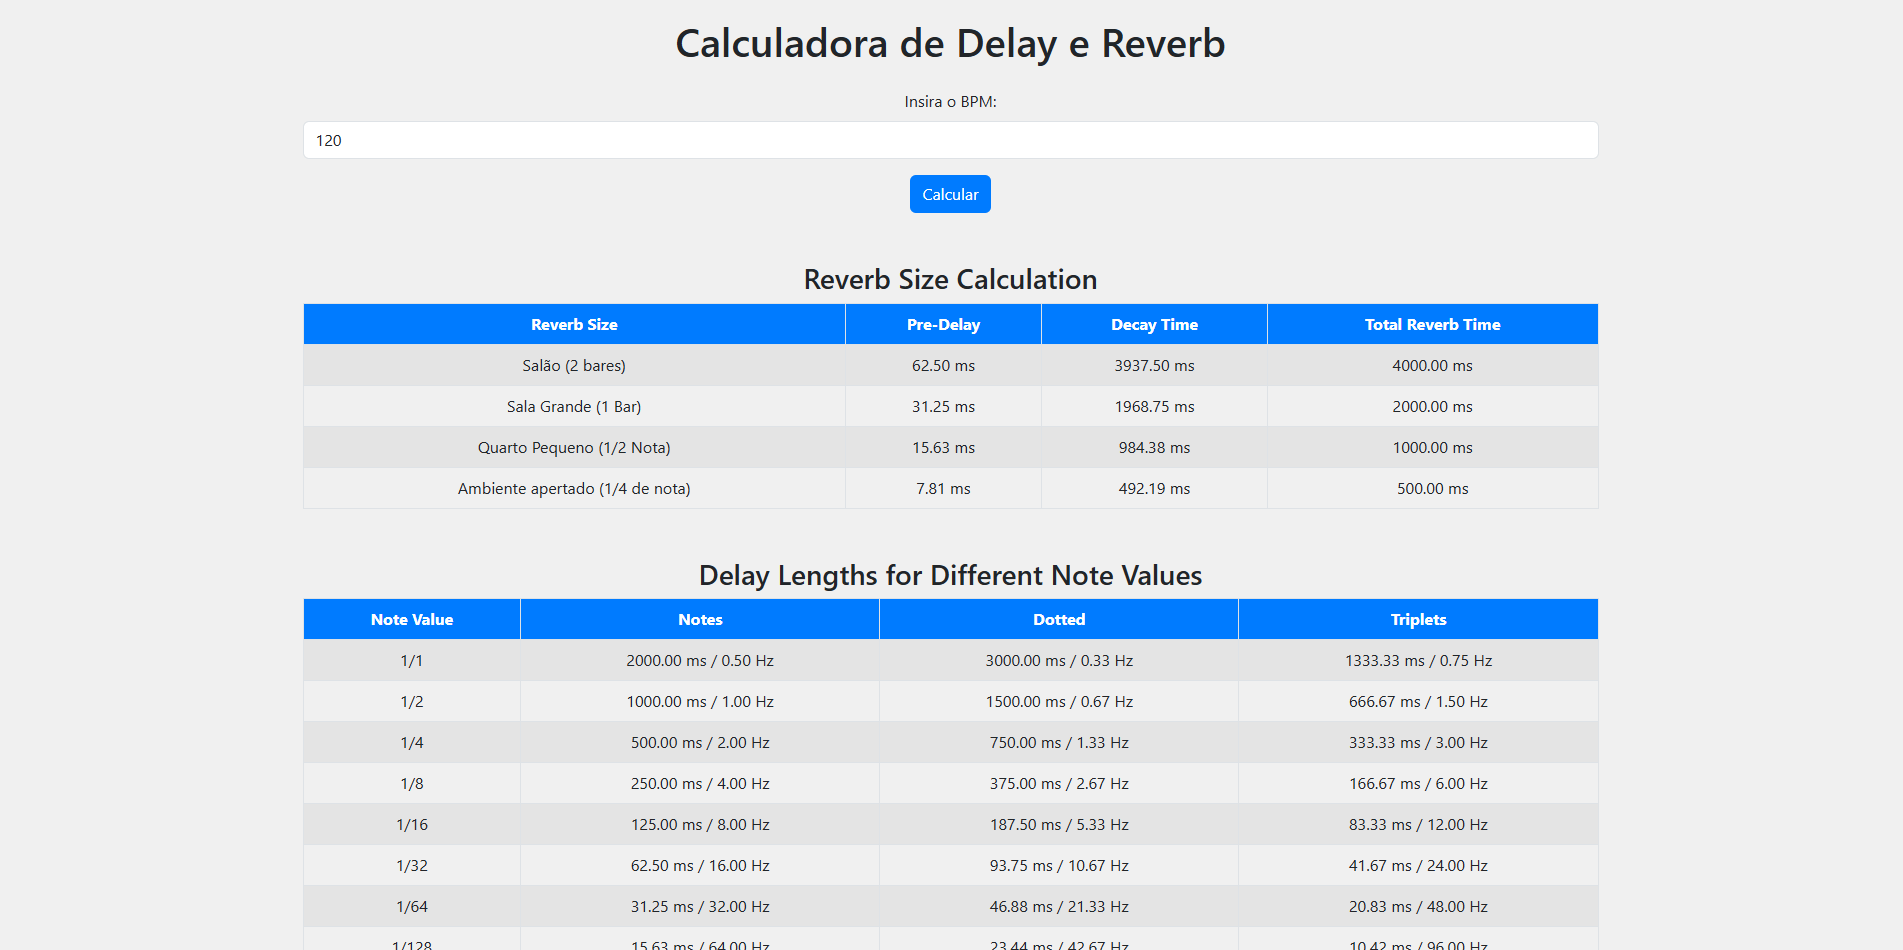The width and height of the screenshot is (1903, 950).
Task: Click the Sala Grande (1 Bar) cell
Action: click(x=574, y=406)
